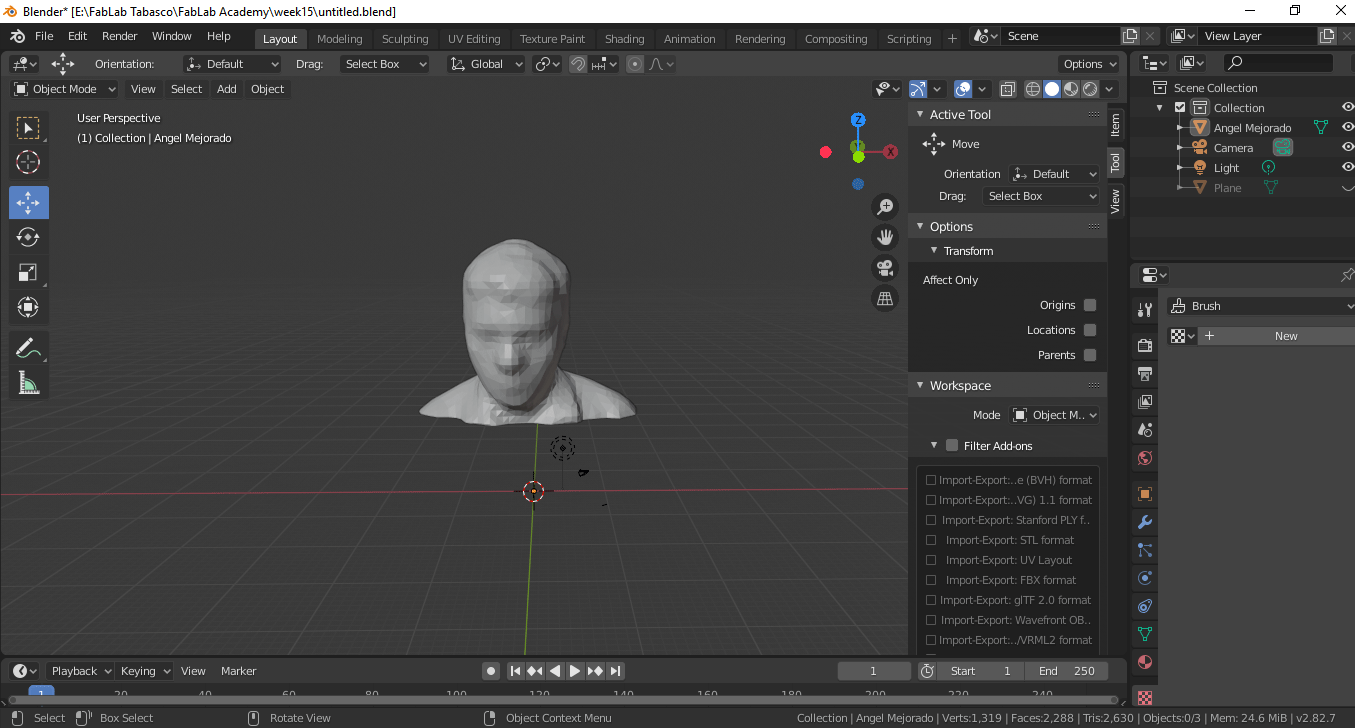This screenshot has height=728, width=1355.
Task: Select the Measure ruler tool
Action: tap(28, 383)
